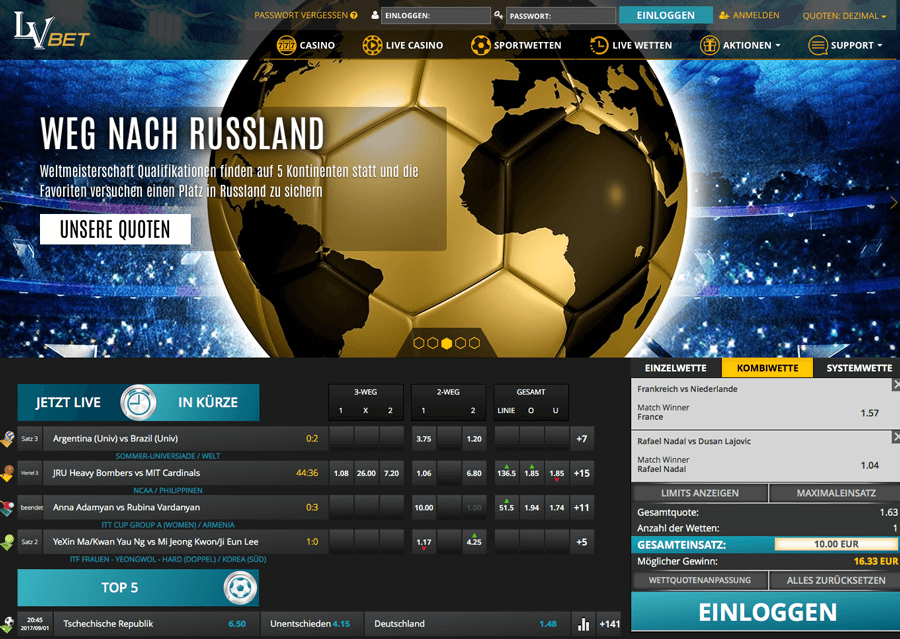This screenshot has height=639, width=900.
Task: Click the Live Casino chip icon
Action: point(372,45)
